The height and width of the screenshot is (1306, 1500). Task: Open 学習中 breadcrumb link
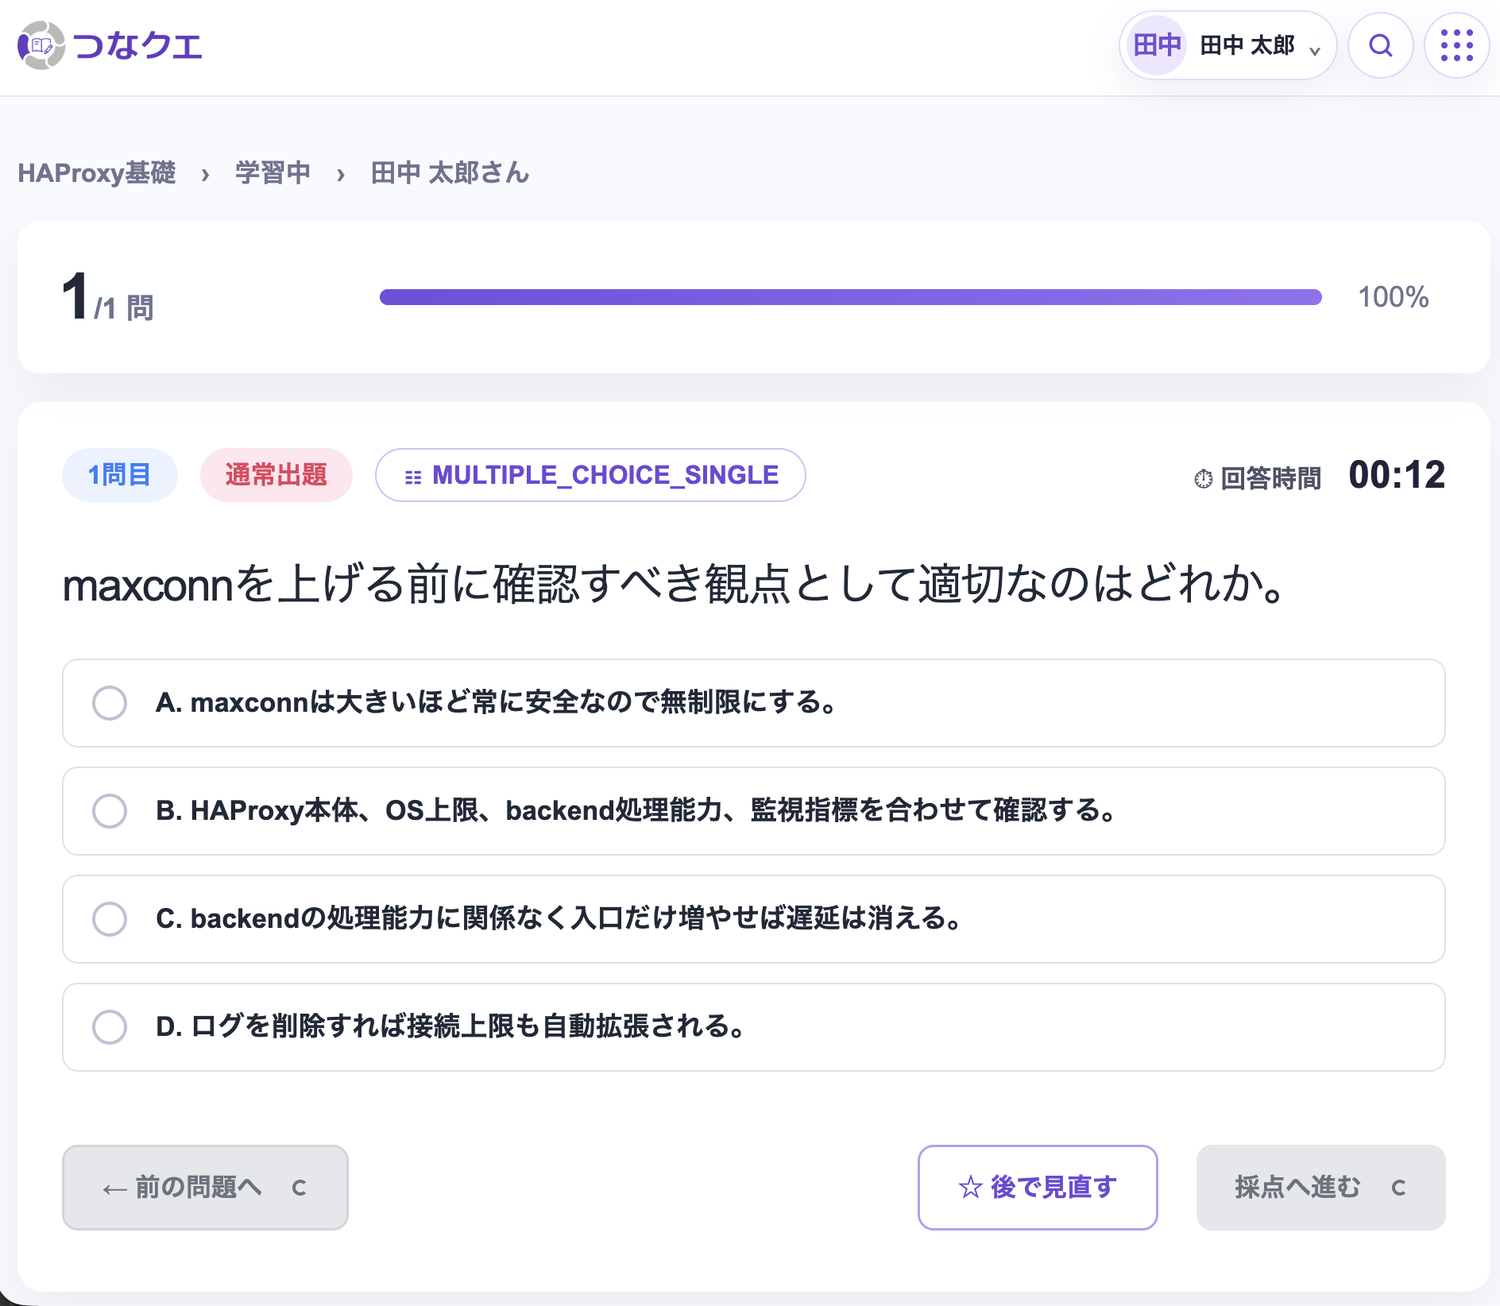[272, 173]
